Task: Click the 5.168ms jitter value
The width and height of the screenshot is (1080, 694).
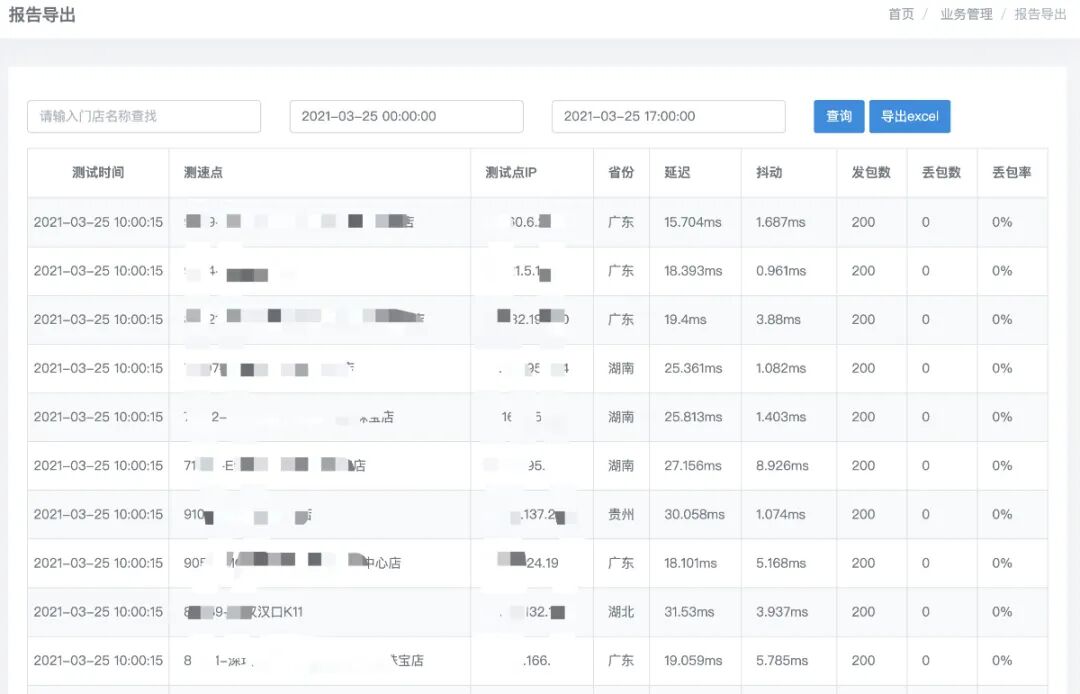Action: [x=781, y=563]
